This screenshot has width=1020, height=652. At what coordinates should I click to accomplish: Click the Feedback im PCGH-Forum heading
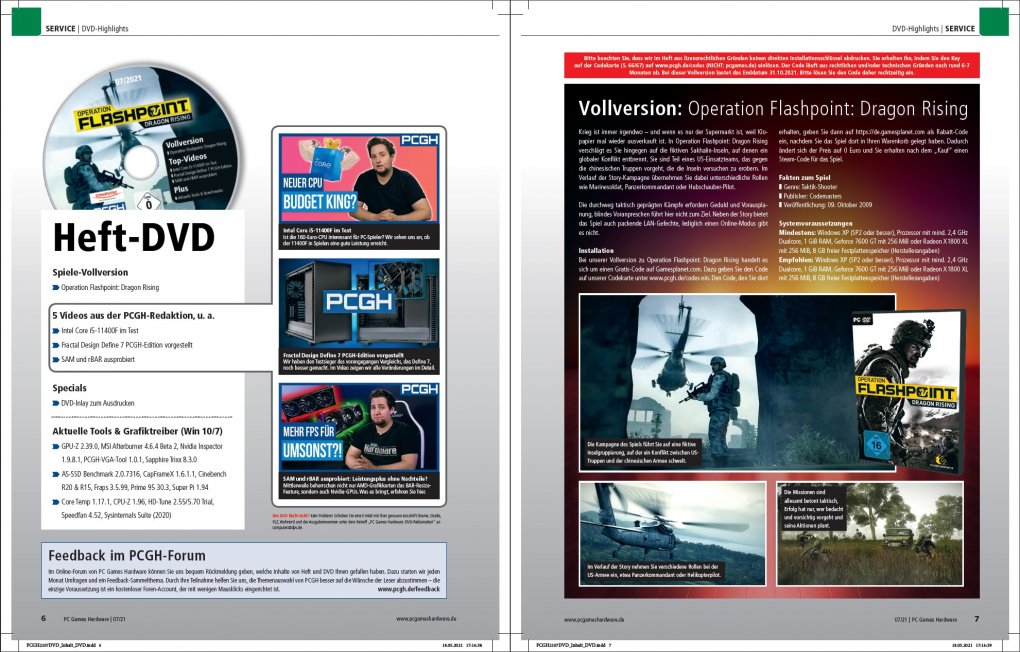coord(127,555)
